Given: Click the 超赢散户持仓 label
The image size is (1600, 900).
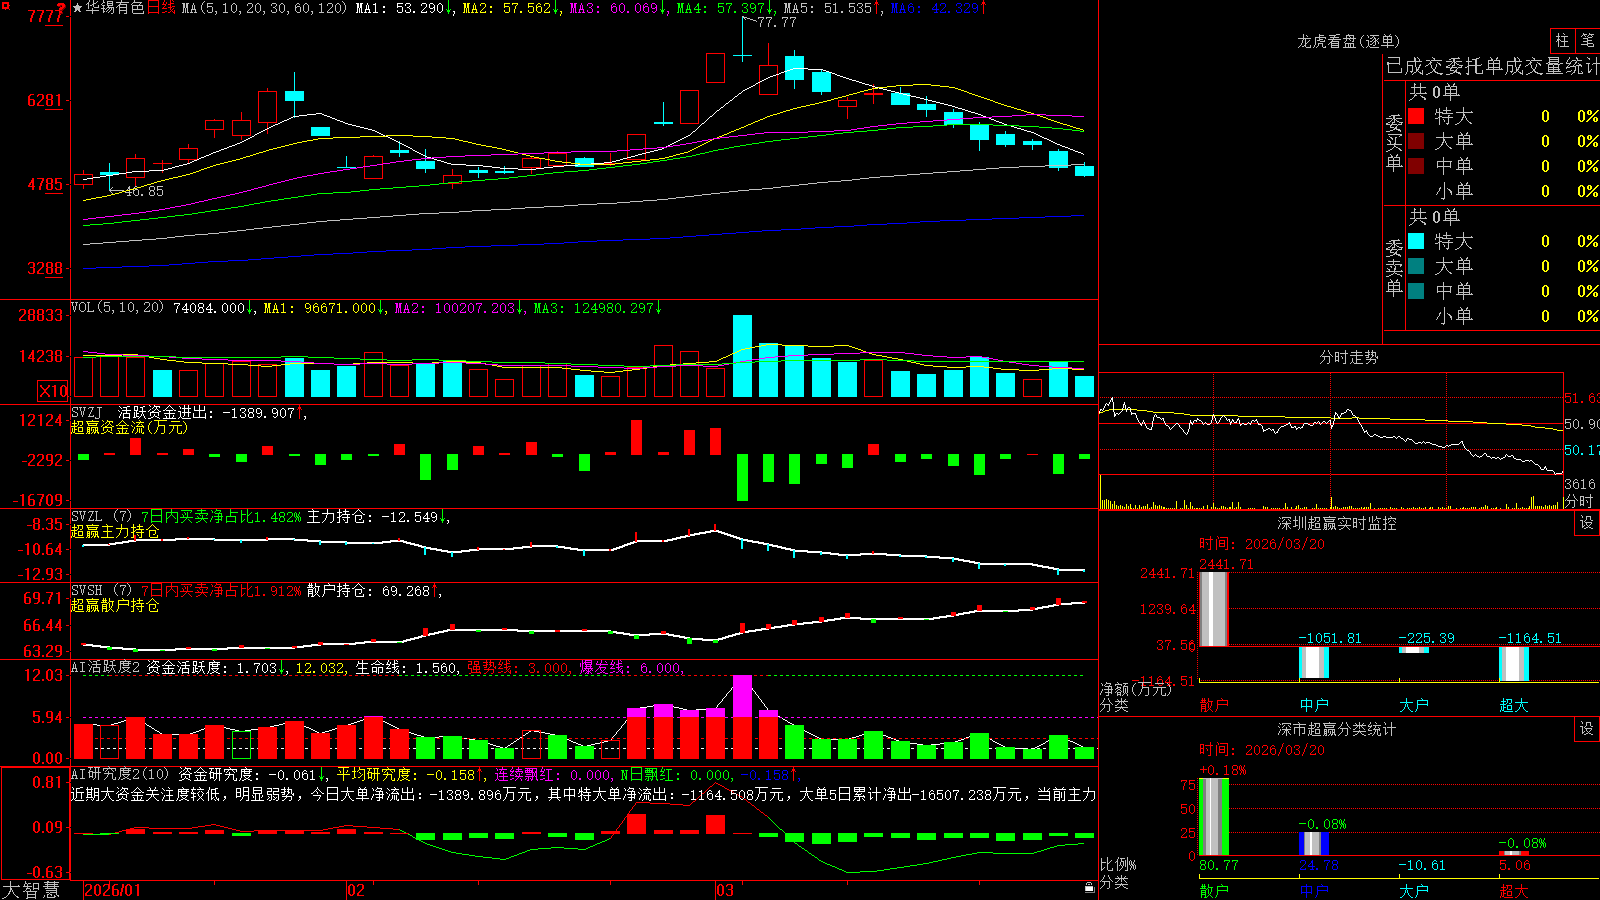Looking at the screenshot, I should point(115,605).
